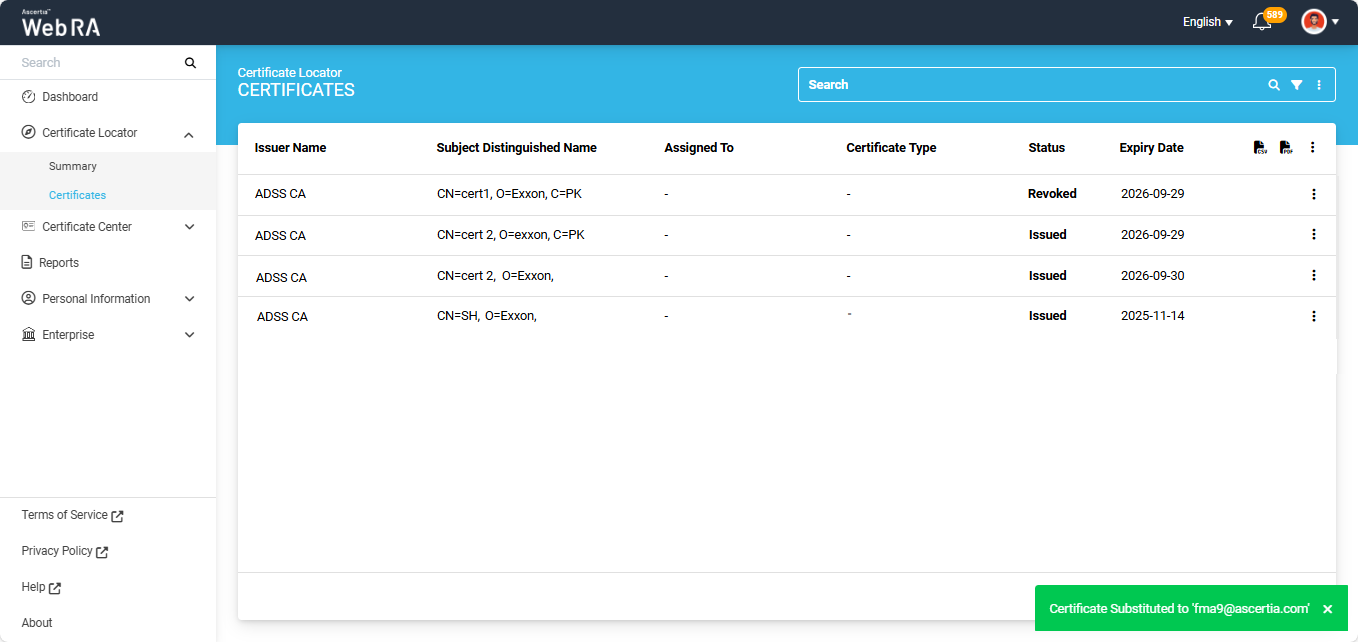Open actions menu for revoked cert1 row
Screen dimensions: 1358x642
1313,194
